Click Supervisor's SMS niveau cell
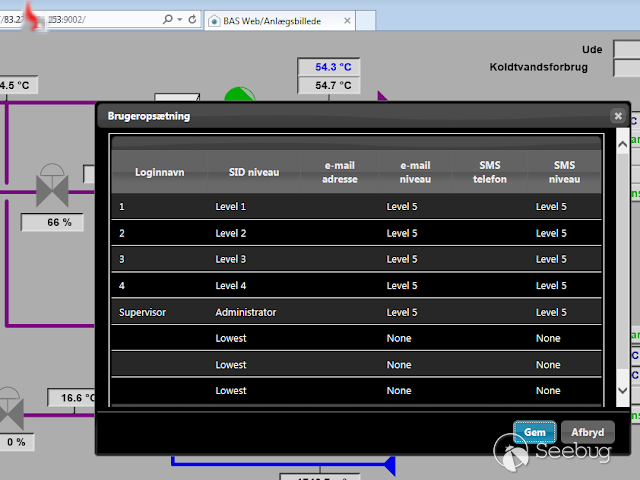640x480 pixels. 551,312
